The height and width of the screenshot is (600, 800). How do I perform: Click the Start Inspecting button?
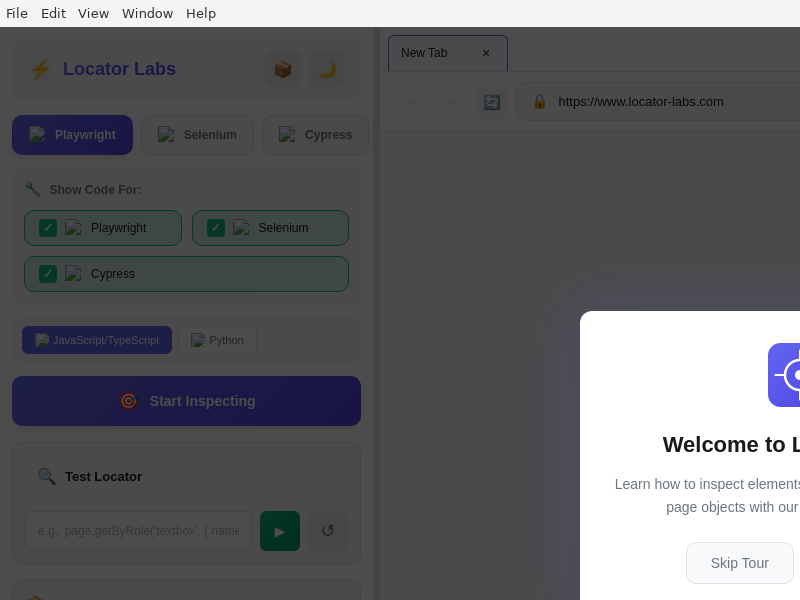point(186,401)
